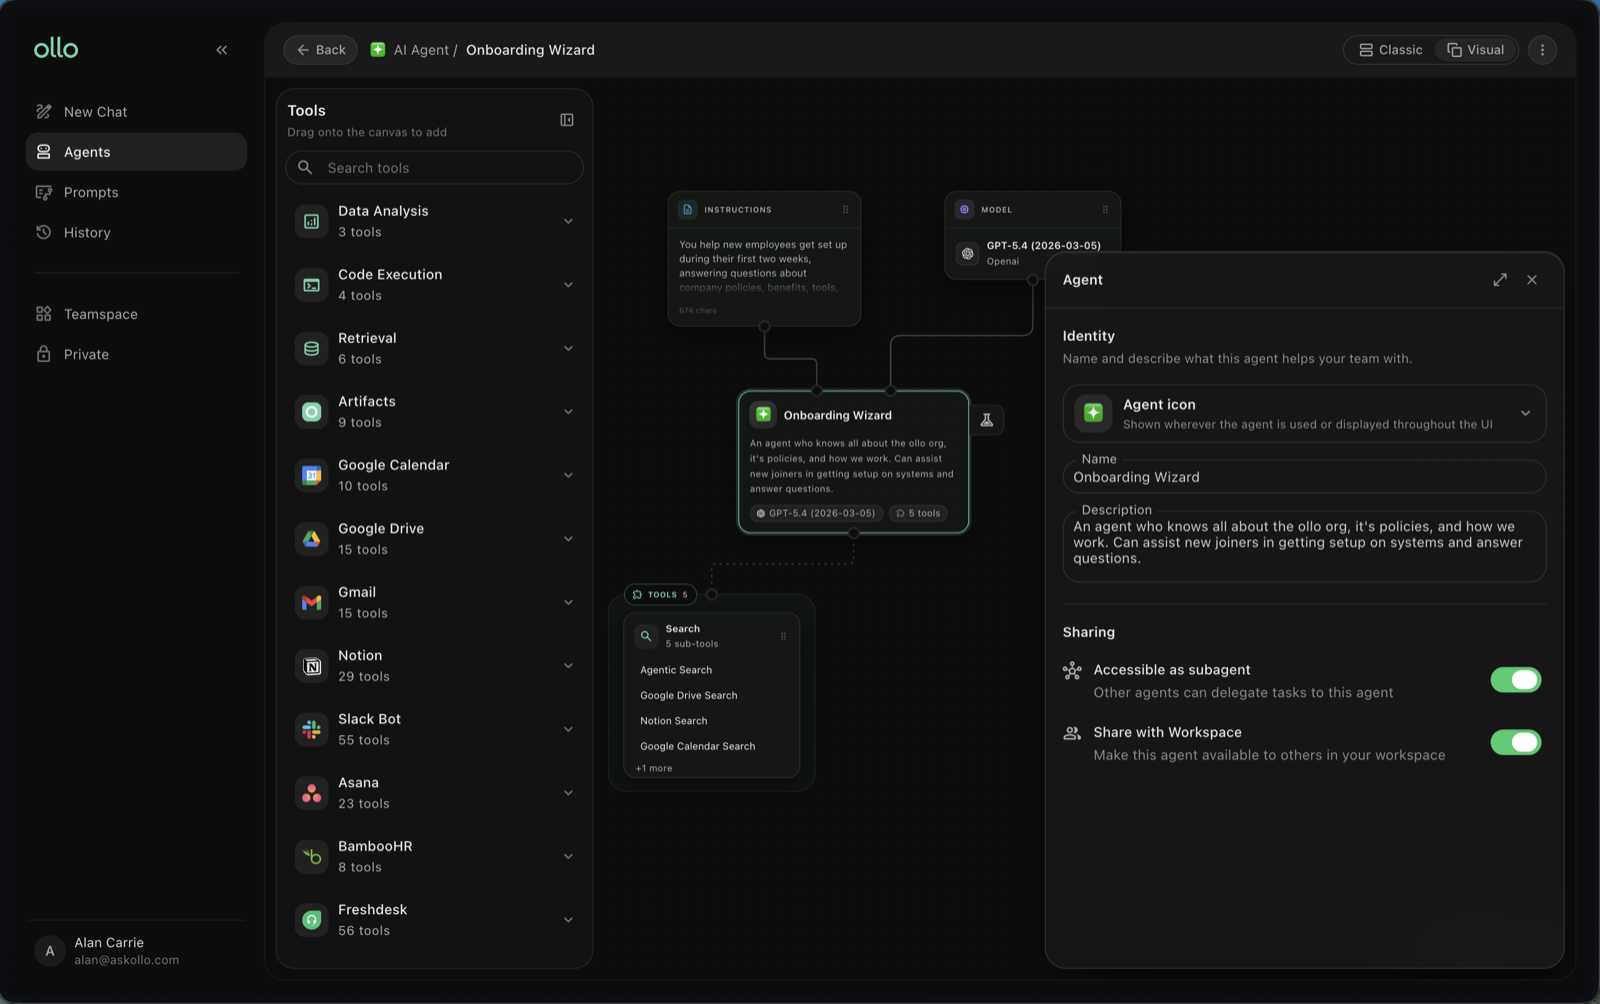This screenshot has width=1600, height=1004.
Task: Close the Agent panel
Action: coord(1532,280)
